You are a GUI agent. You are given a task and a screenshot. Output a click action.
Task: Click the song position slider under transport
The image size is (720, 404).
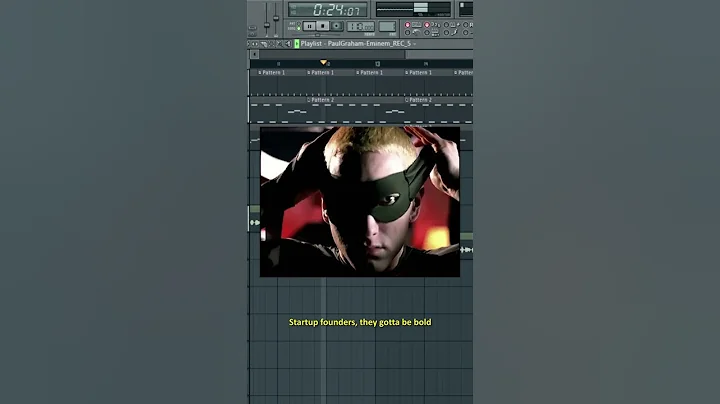click(317, 34)
